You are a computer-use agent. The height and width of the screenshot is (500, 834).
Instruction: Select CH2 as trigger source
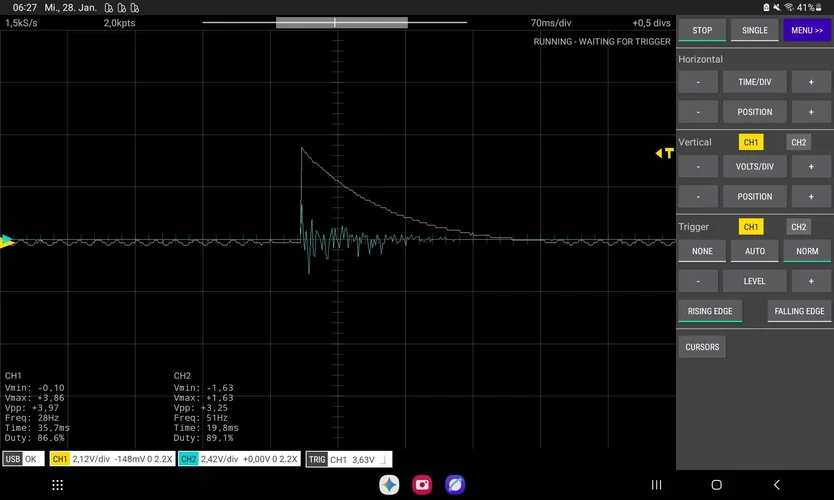click(798, 227)
